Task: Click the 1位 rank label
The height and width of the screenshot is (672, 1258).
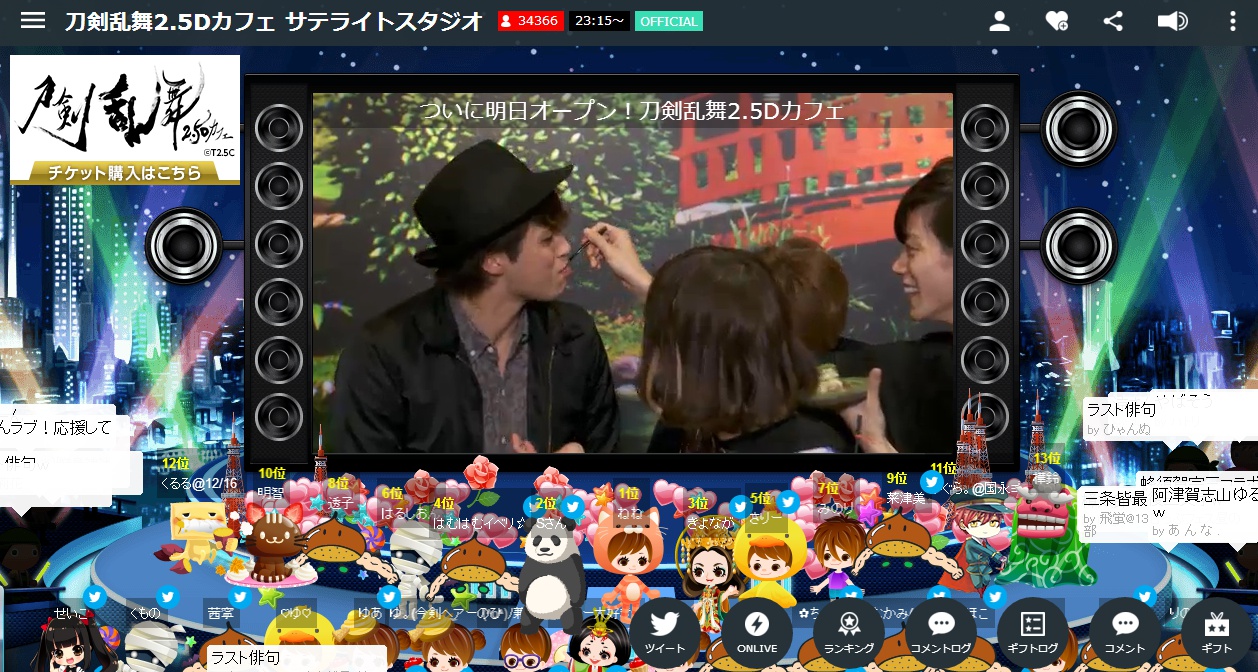Action: pos(628,493)
